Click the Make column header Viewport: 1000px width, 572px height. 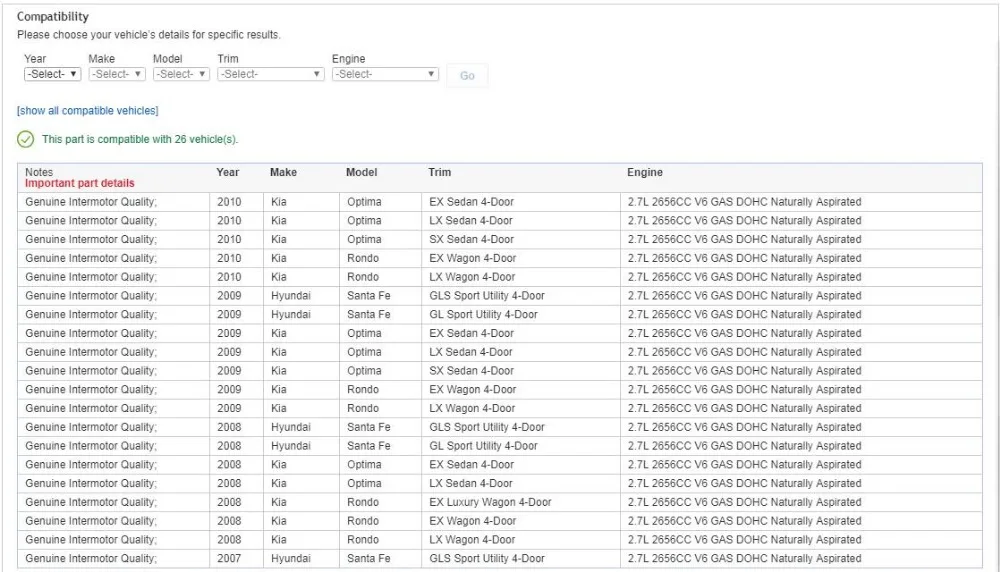tap(283, 172)
